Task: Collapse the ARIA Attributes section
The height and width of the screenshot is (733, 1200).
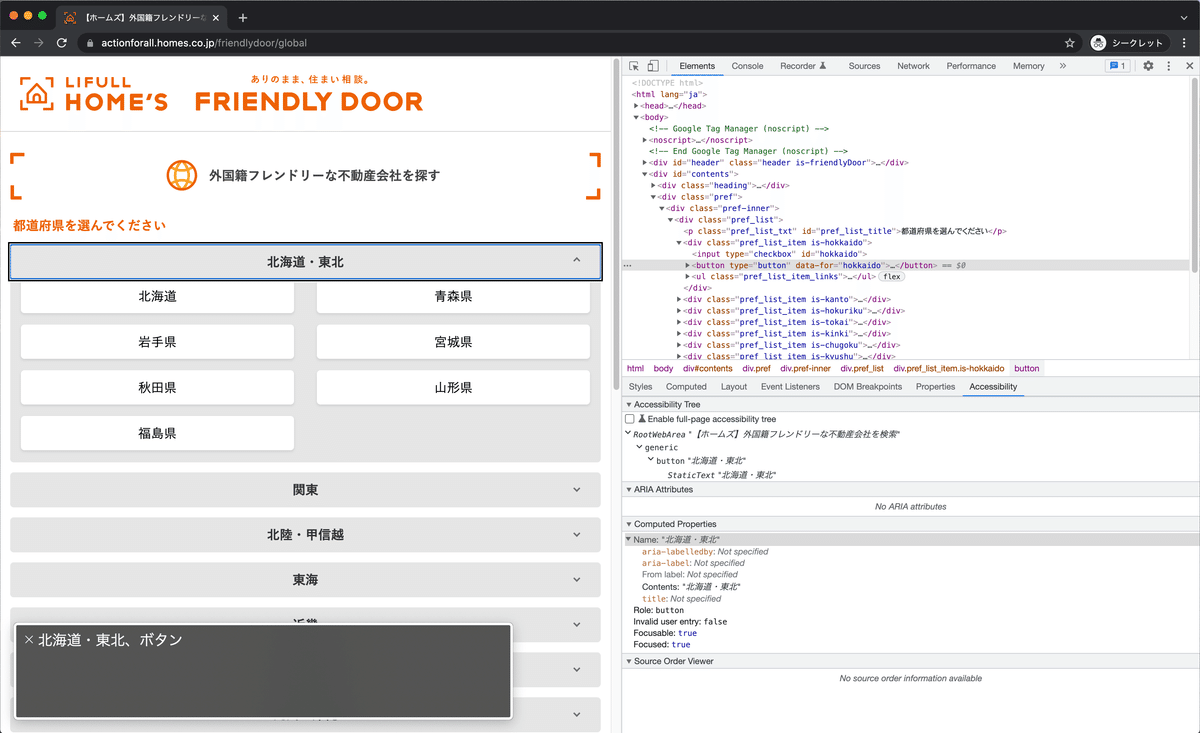Action: click(628, 490)
